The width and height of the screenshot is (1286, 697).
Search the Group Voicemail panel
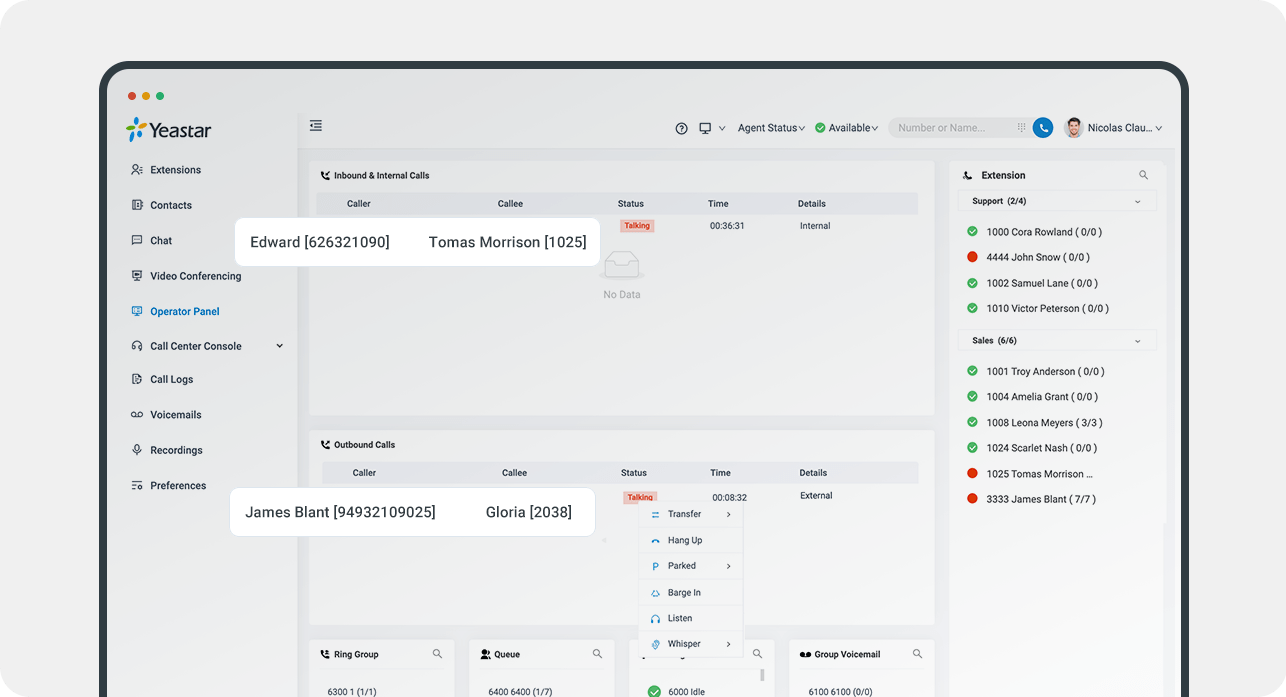pos(917,654)
